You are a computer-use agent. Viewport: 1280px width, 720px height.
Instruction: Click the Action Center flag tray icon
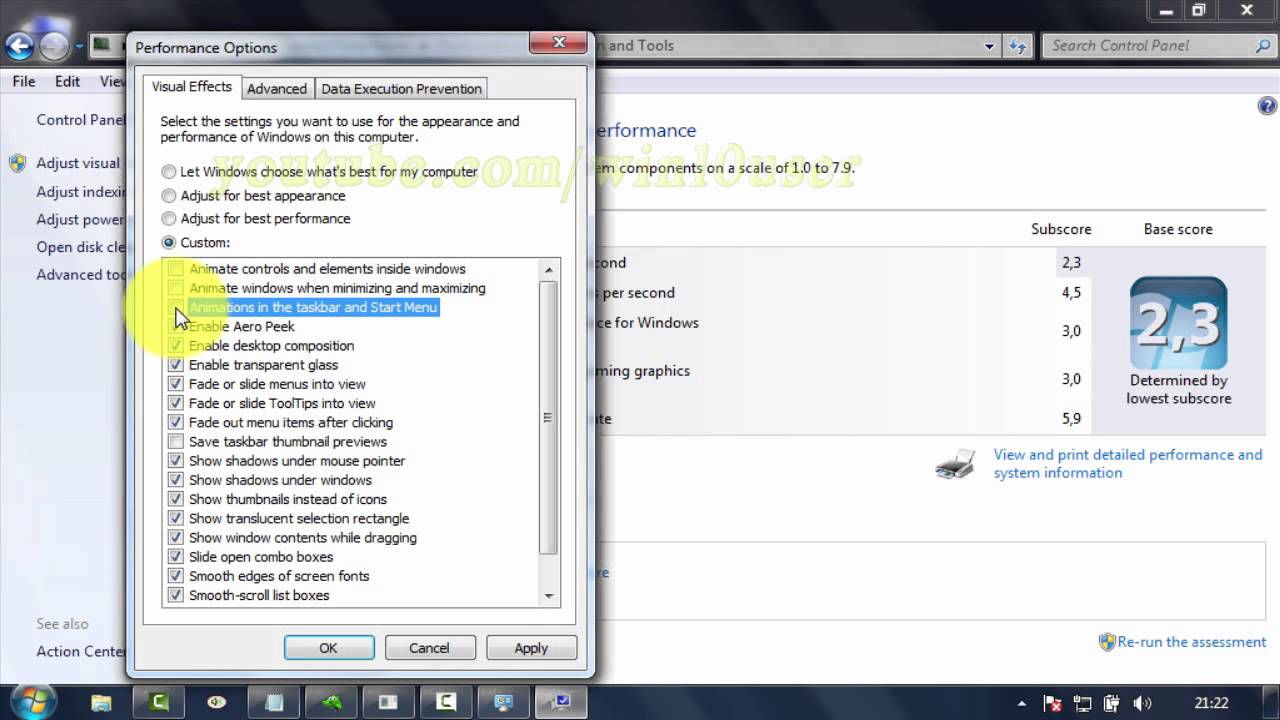click(x=1051, y=703)
